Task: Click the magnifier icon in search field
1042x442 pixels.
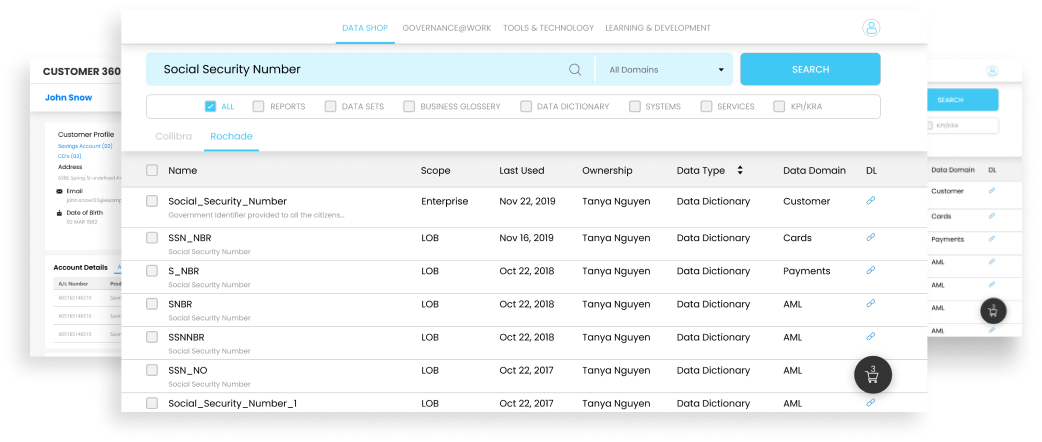Action: click(575, 70)
